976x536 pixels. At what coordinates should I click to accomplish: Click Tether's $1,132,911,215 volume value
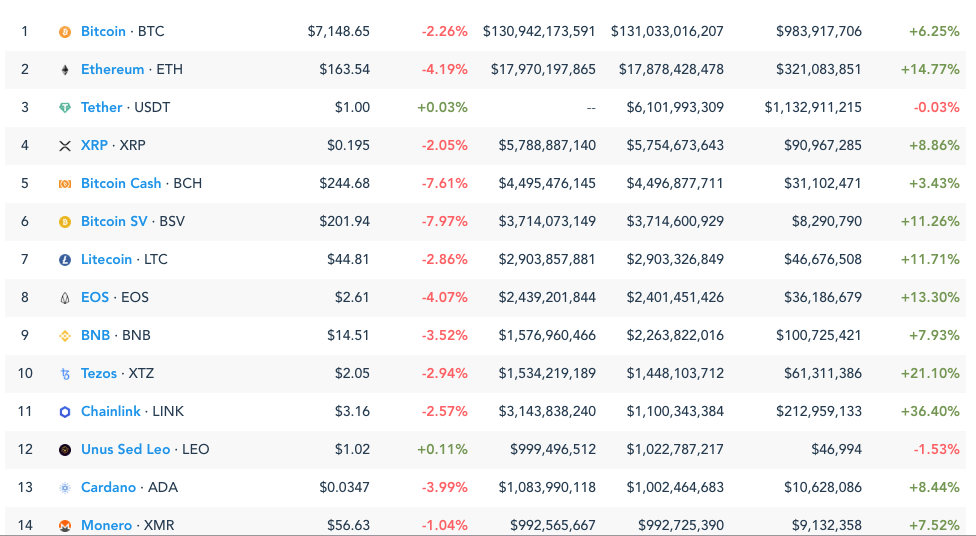click(x=813, y=107)
